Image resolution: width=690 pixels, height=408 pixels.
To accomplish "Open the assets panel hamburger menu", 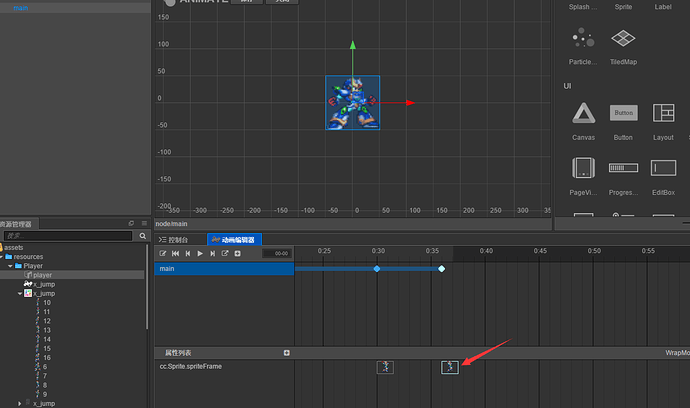I will [x=144, y=224].
